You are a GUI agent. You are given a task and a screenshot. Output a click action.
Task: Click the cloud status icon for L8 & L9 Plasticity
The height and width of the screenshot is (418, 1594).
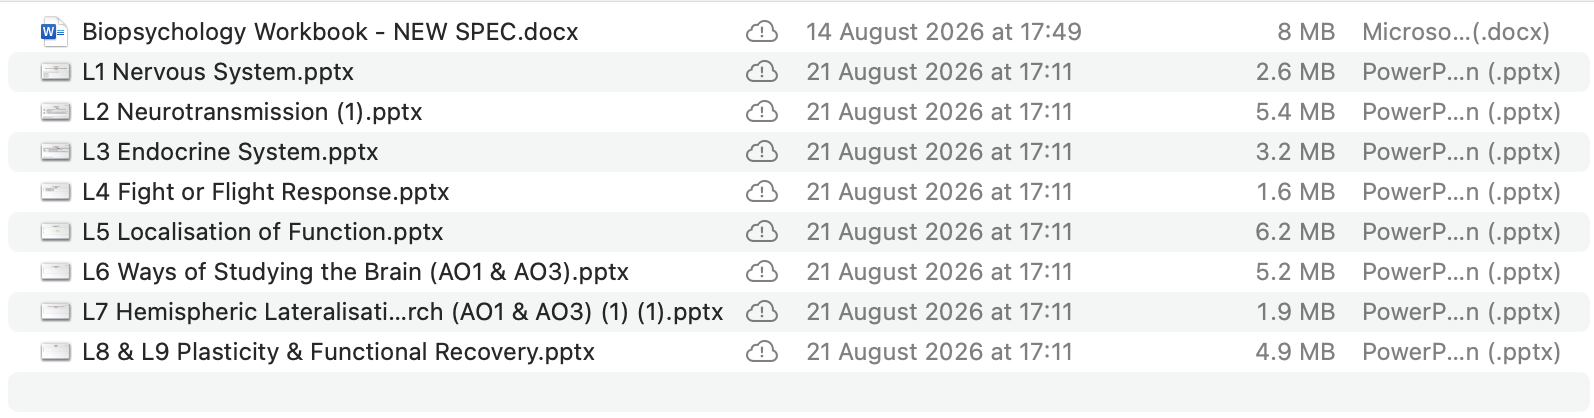762,352
